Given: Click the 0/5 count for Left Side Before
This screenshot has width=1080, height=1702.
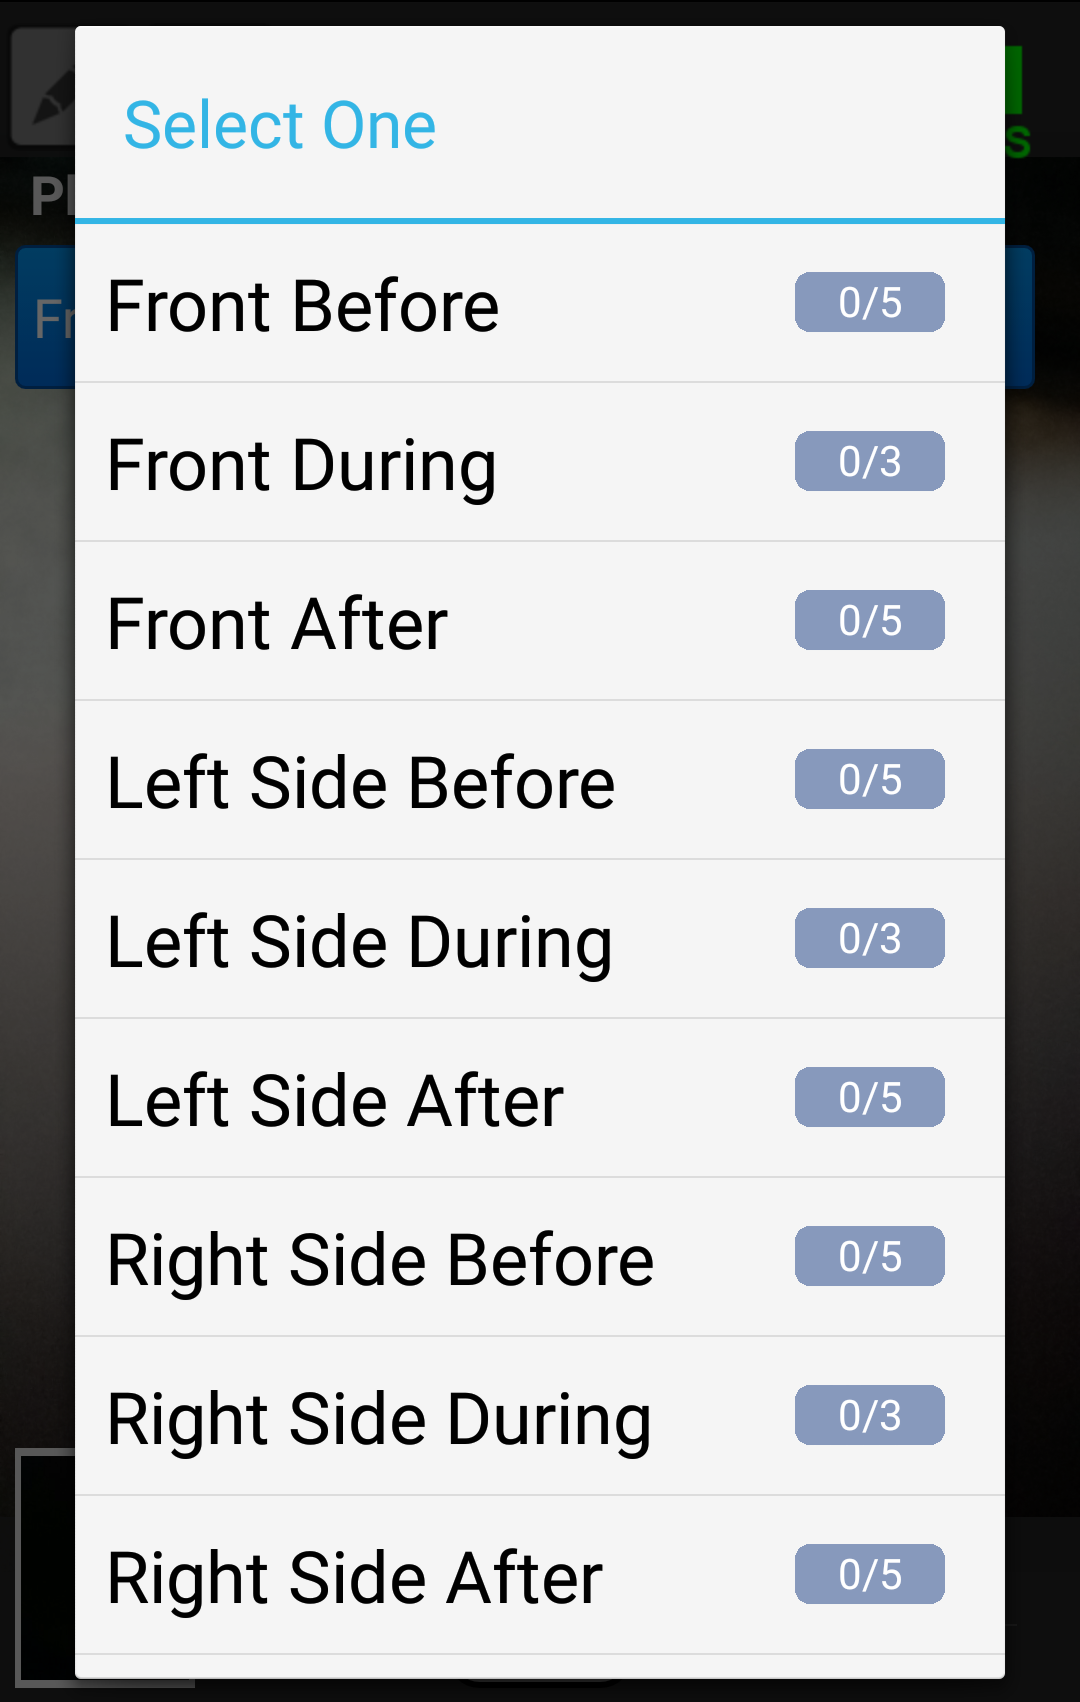Looking at the screenshot, I should coord(870,779).
